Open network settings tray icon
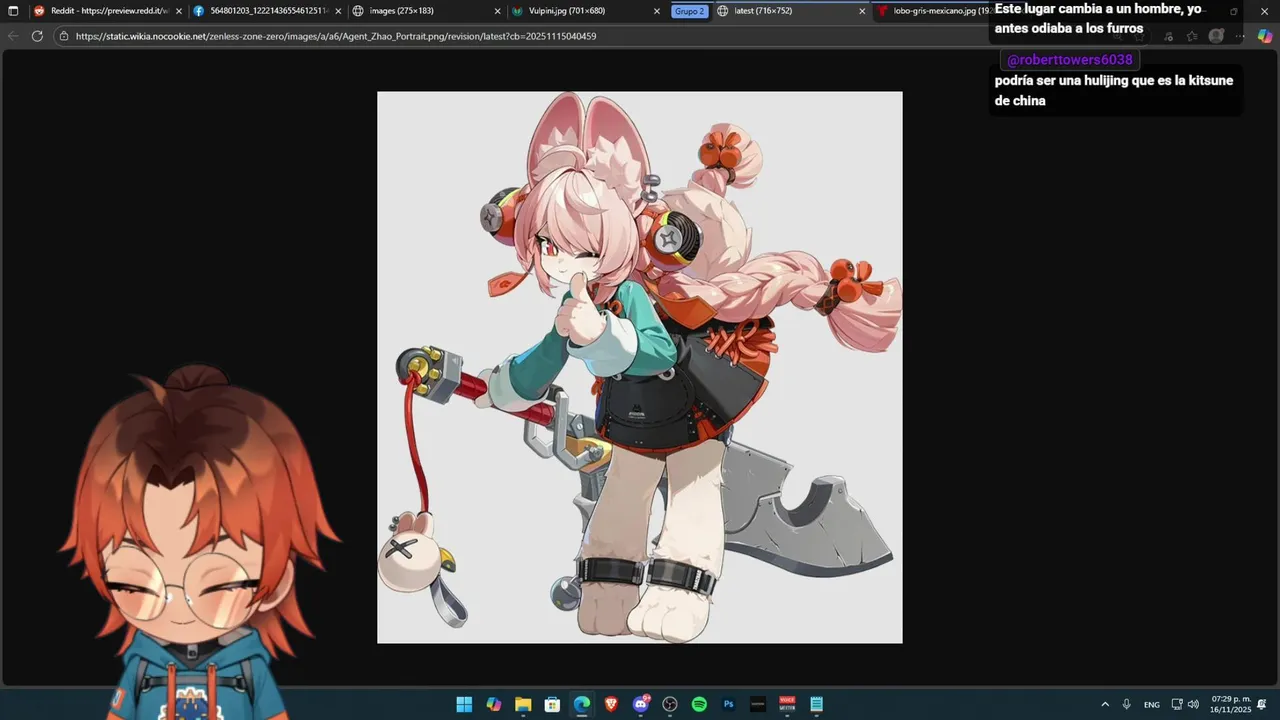Image resolution: width=1280 pixels, height=720 pixels. pyautogui.click(x=1177, y=704)
